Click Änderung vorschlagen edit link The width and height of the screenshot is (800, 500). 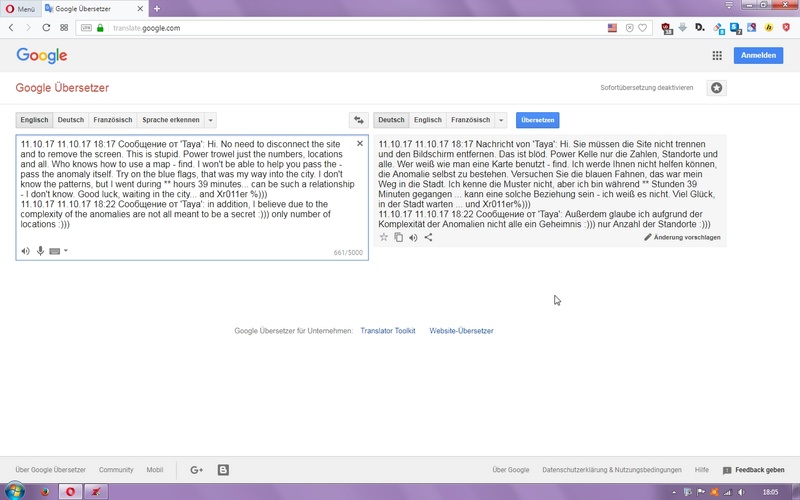pos(682,237)
